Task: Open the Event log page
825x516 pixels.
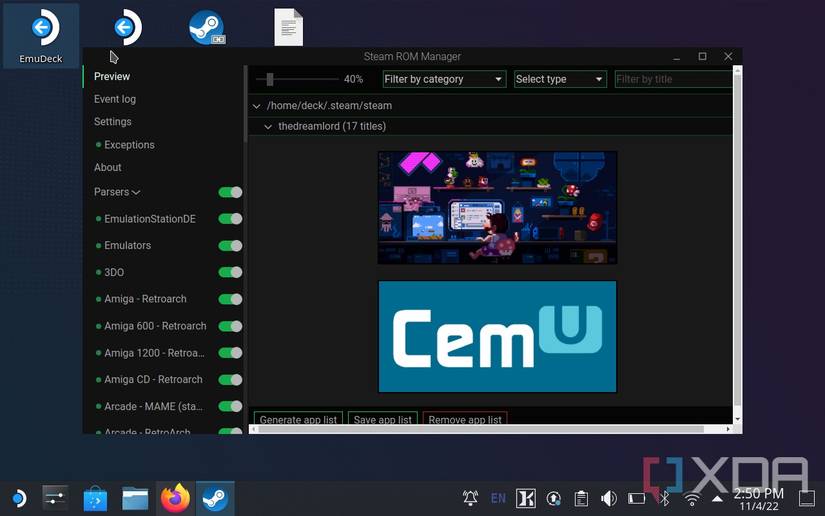Action: [115, 99]
